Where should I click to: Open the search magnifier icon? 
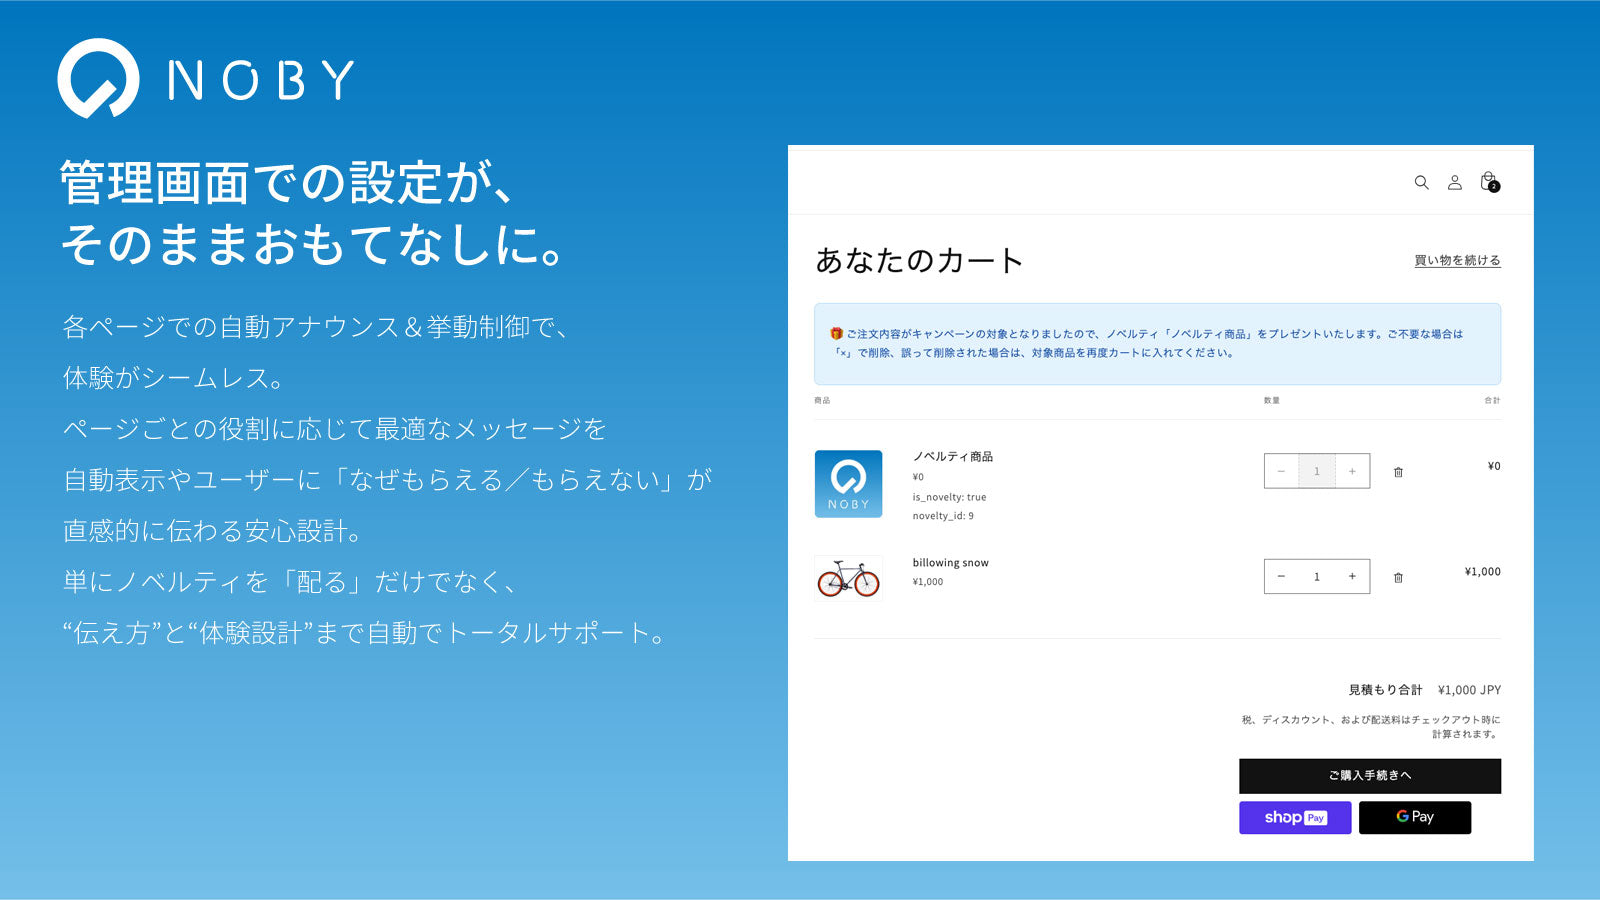click(x=1421, y=182)
